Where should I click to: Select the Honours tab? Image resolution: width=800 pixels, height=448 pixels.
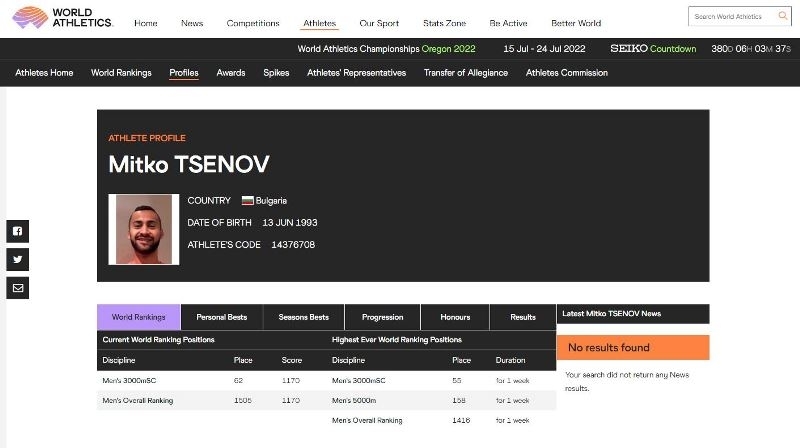455,317
